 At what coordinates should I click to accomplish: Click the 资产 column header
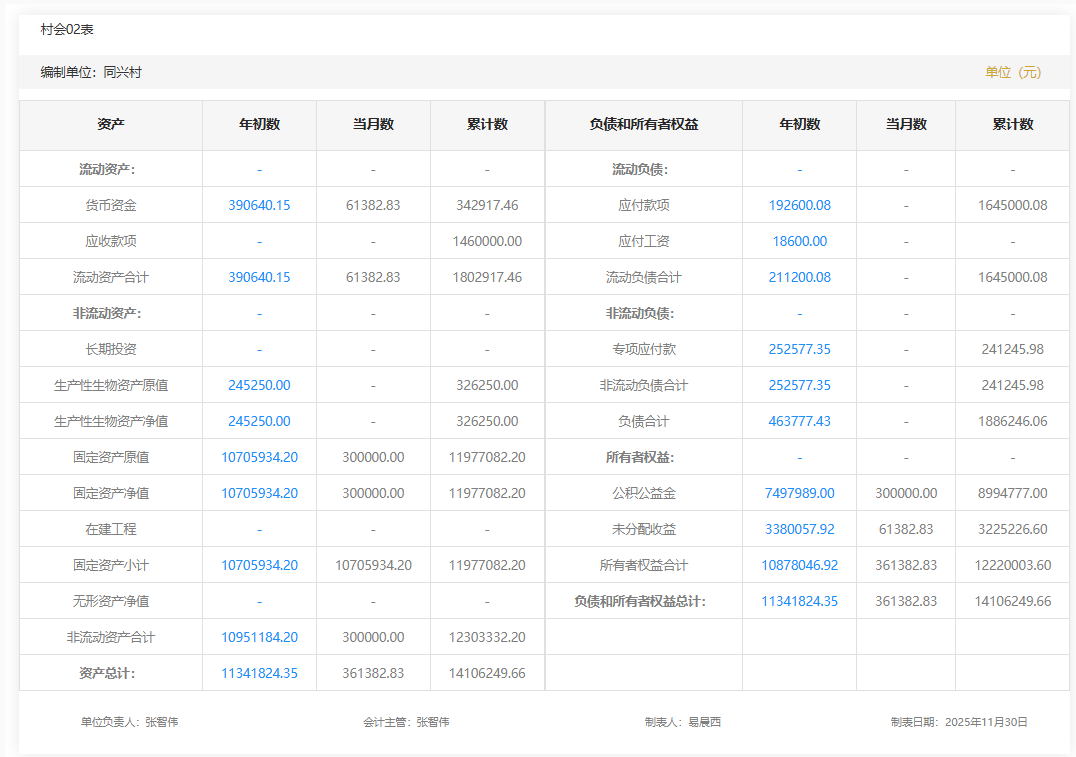pos(111,124)
